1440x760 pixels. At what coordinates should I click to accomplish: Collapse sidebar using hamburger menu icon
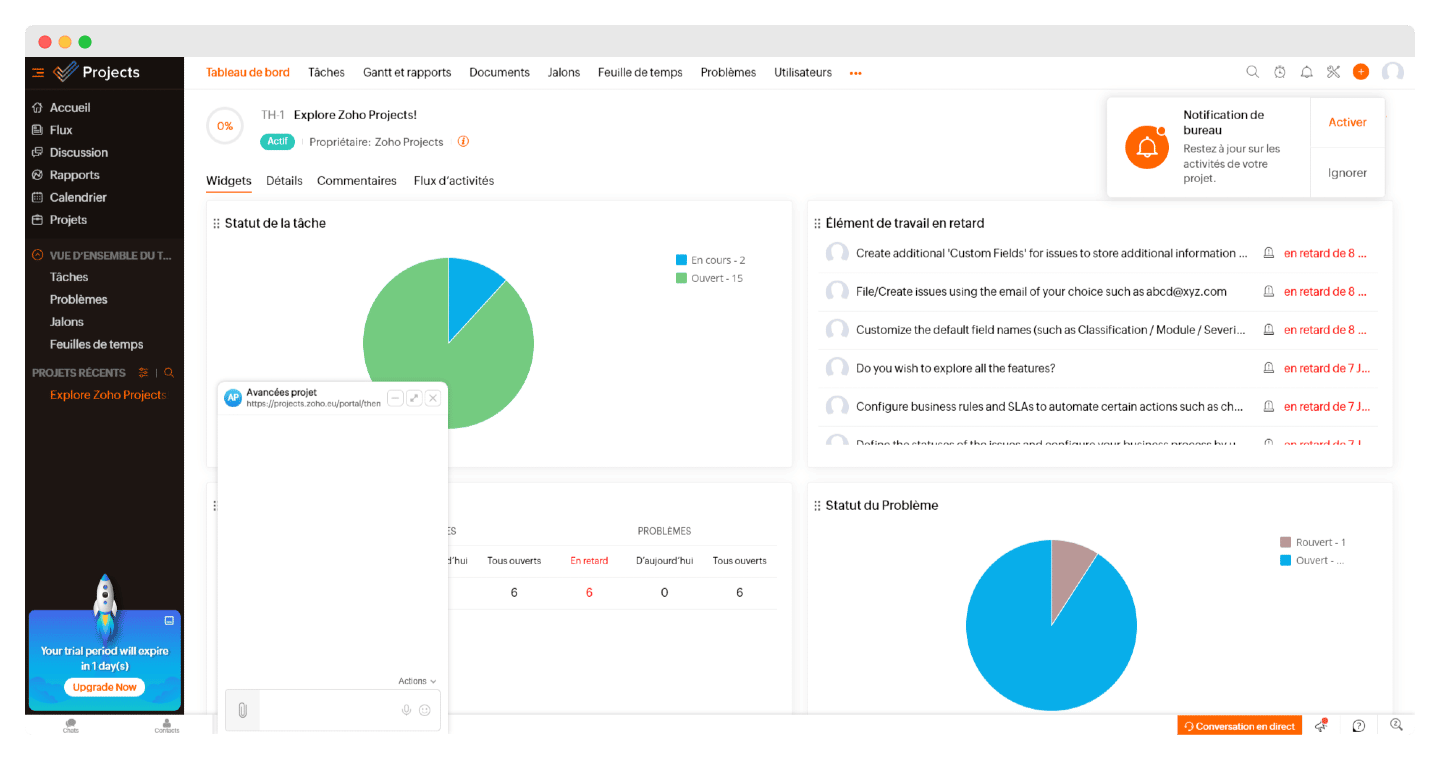[38, 72]
